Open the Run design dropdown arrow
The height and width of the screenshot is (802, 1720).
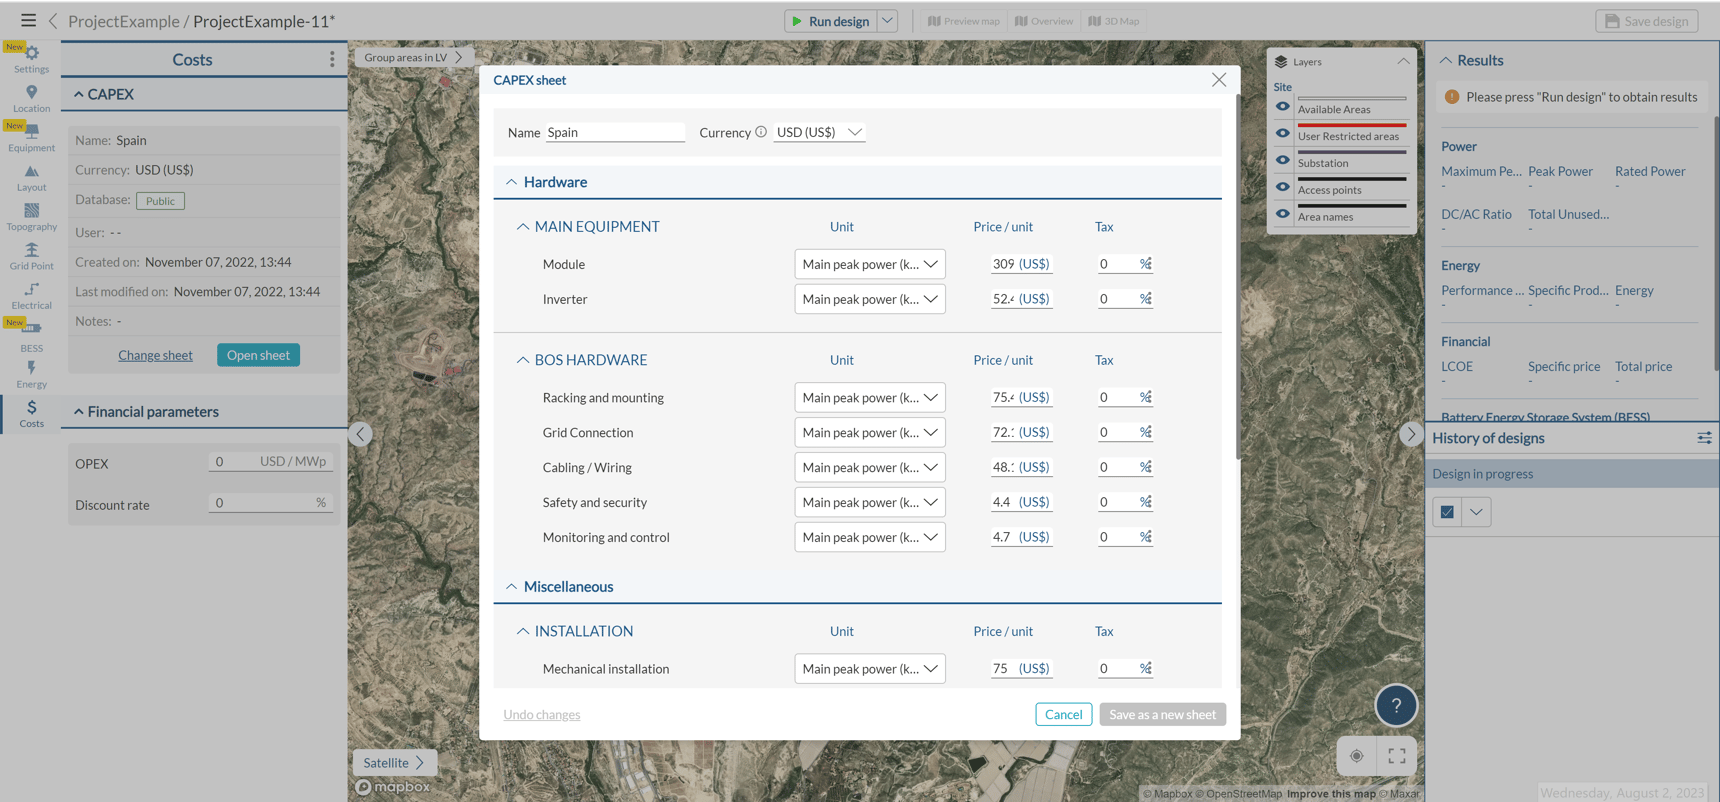coord(887,21)
